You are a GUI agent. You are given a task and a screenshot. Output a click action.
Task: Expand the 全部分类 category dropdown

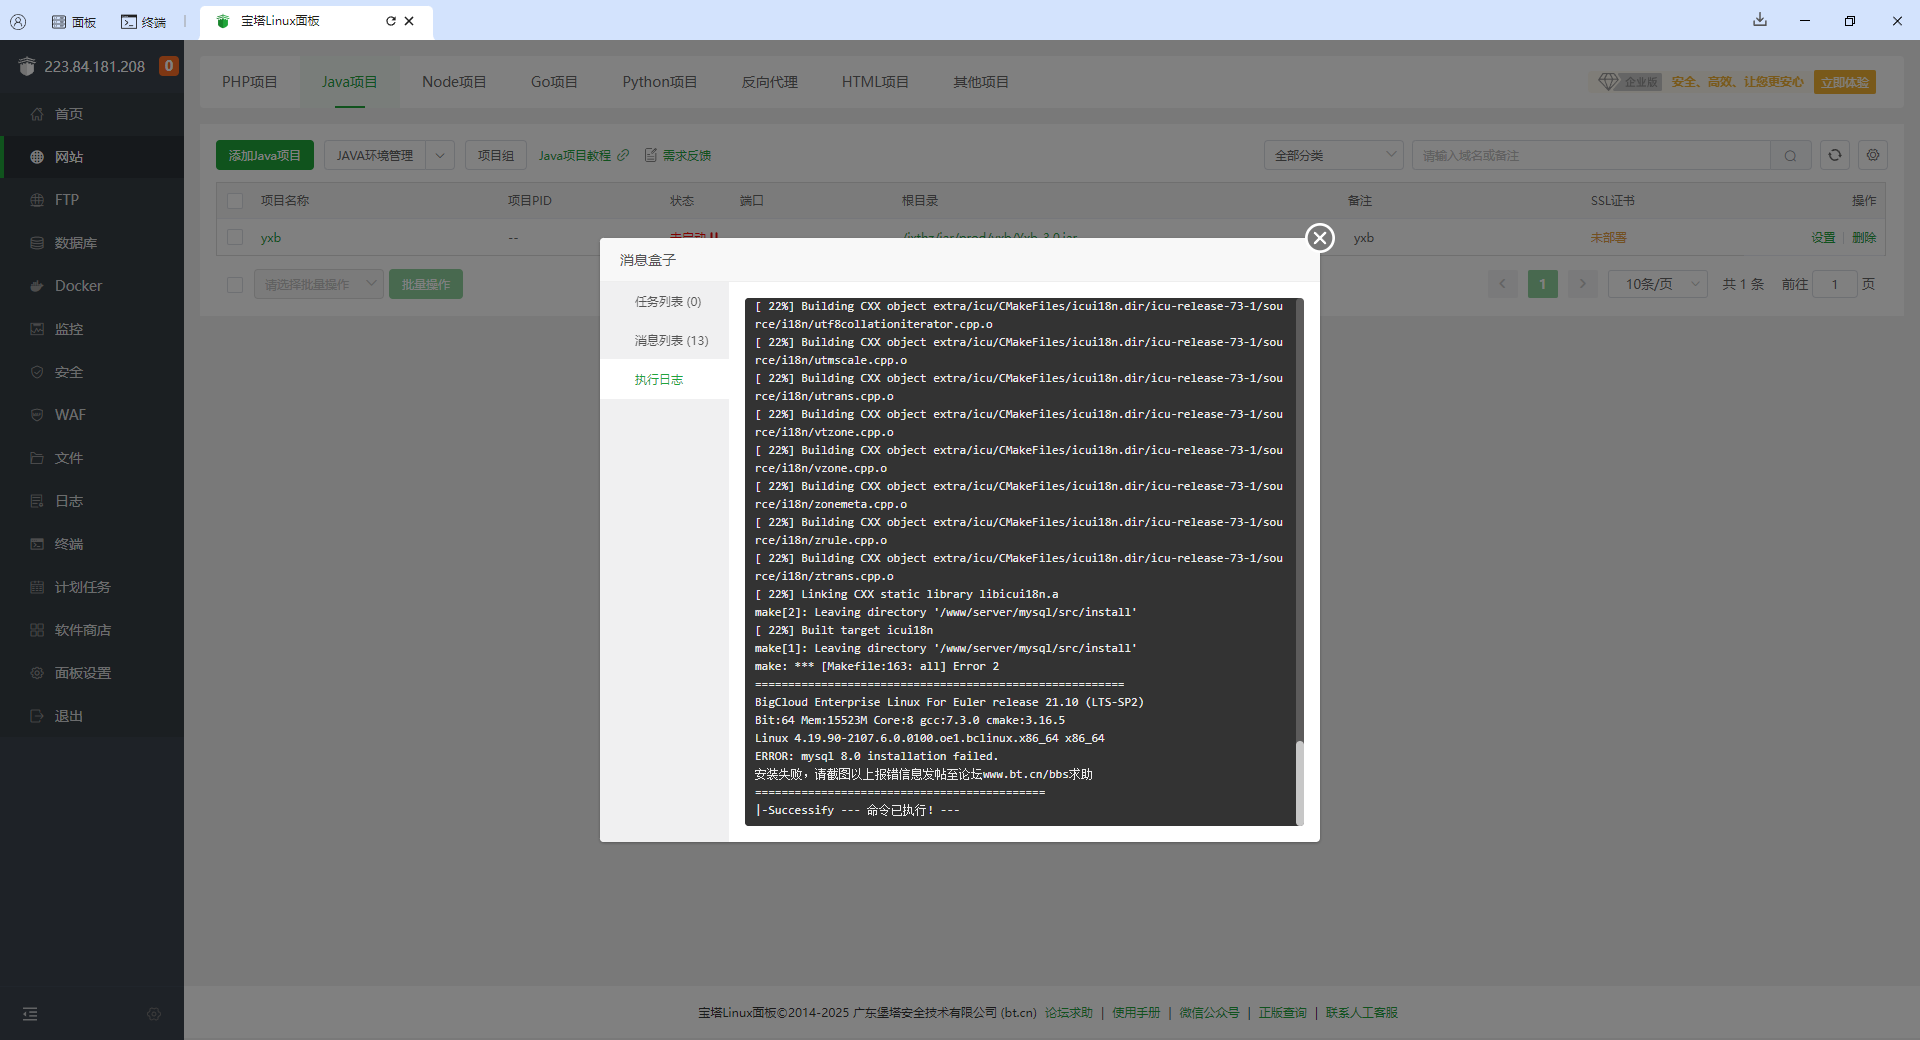[1334, 156]
